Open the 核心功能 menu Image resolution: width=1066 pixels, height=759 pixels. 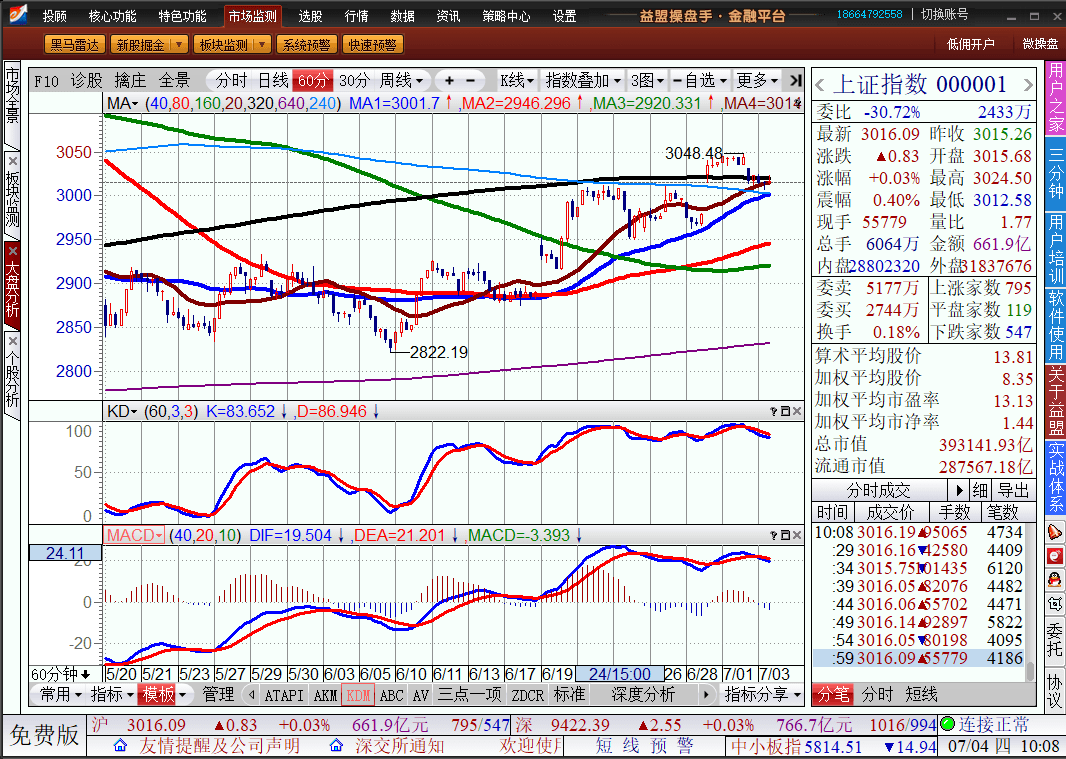point(112,16)
